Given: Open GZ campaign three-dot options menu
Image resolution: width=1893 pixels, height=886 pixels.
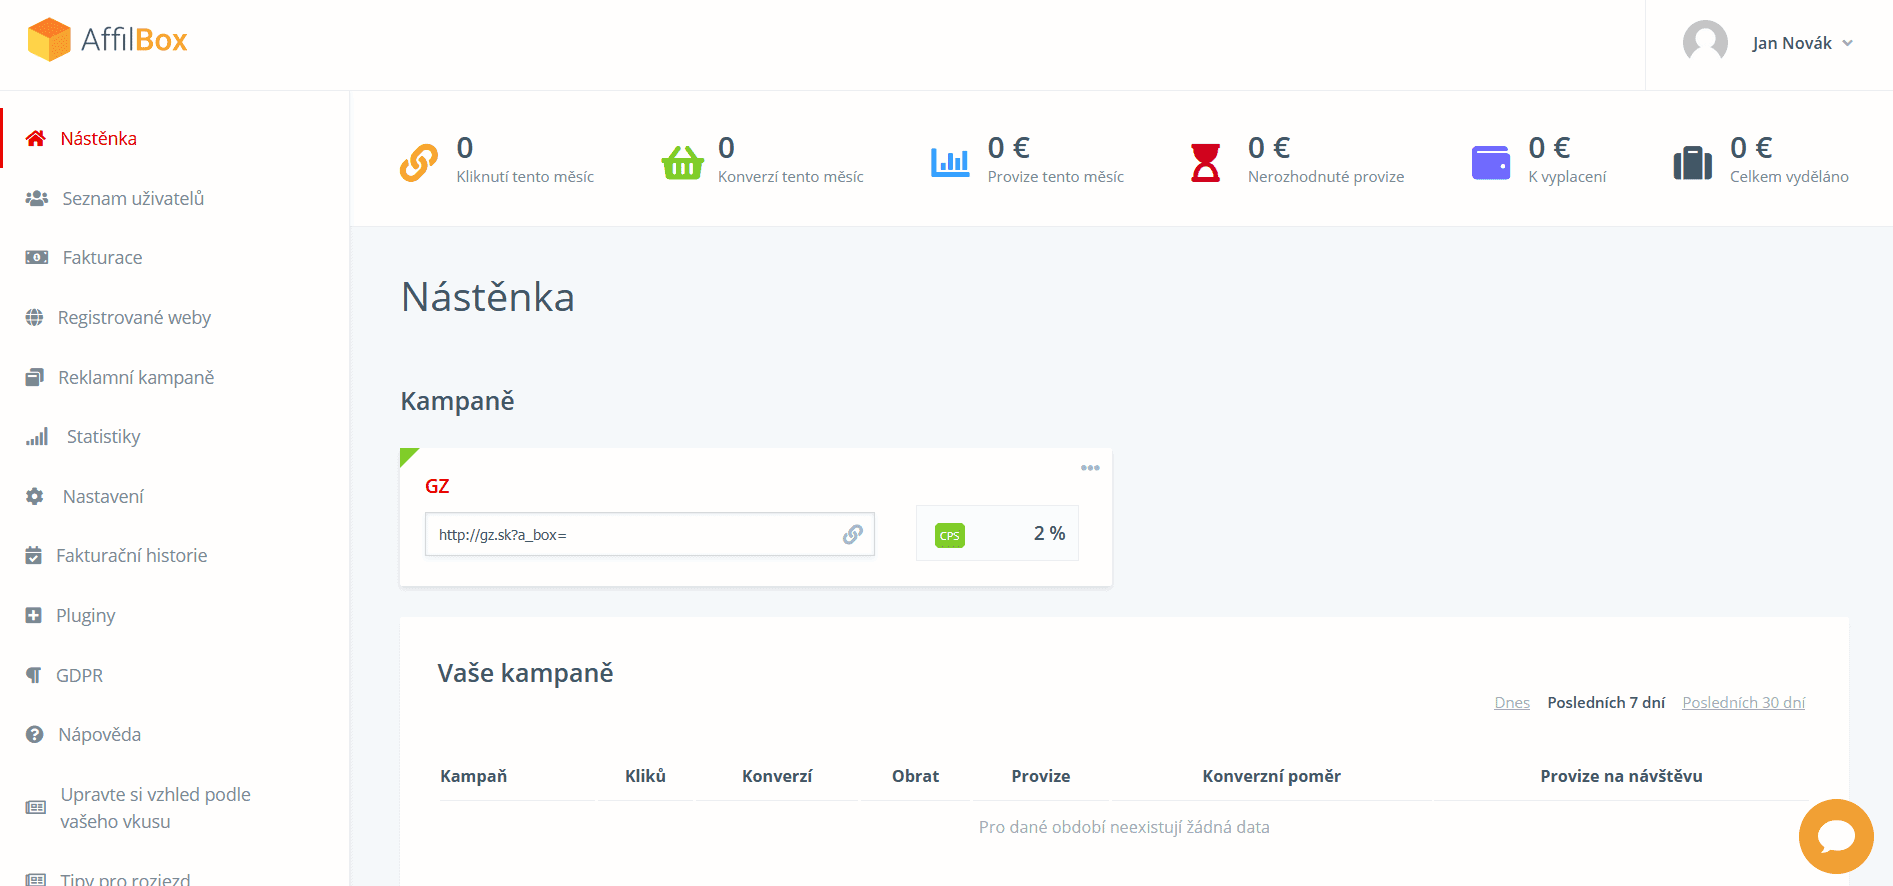Looking at the screenshot, I should (x=1090, y=468).
